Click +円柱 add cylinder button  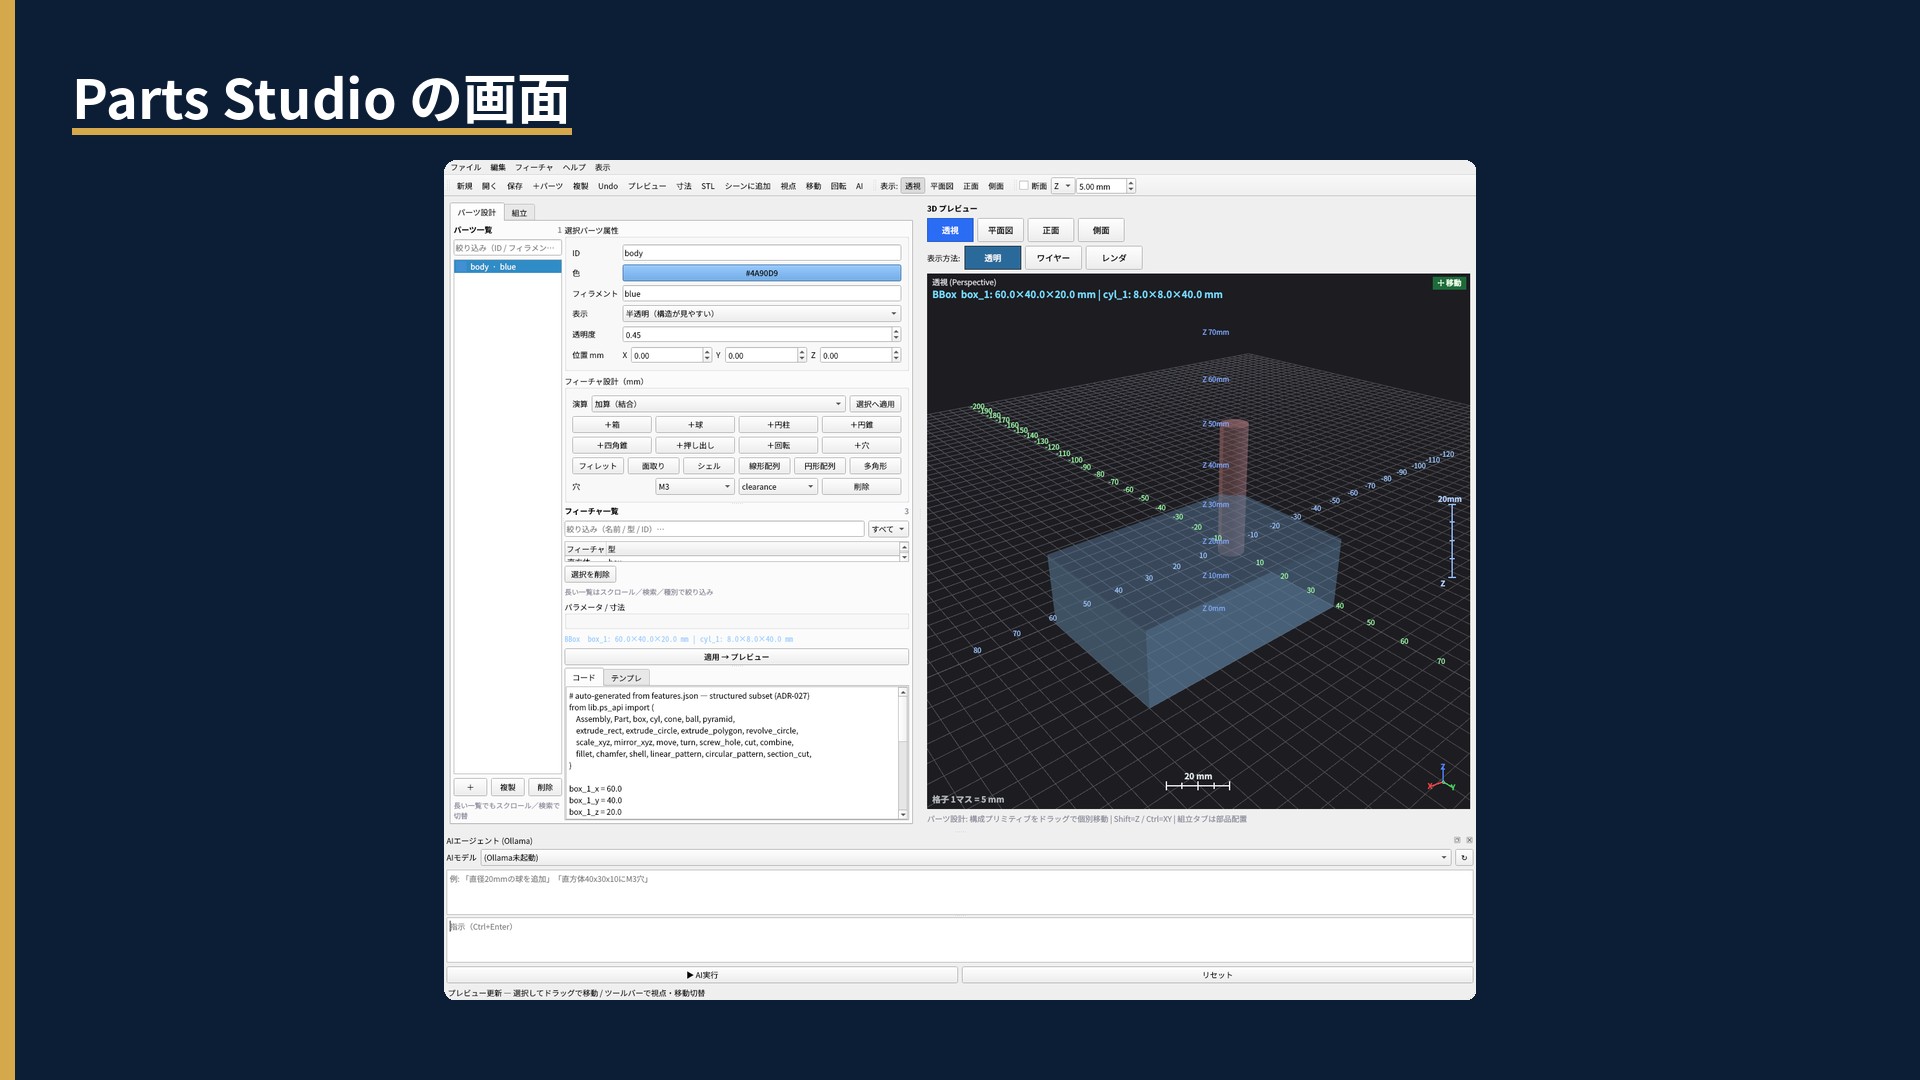point(778,425)
